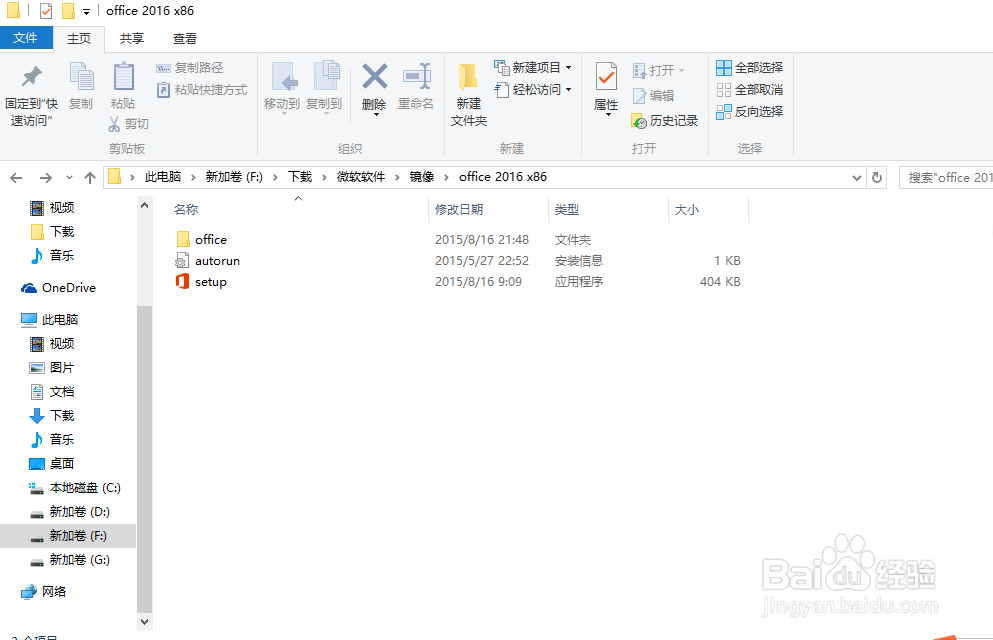Click the properties icon in title bar
Viewport: 993px width, 640px height.
46,11
